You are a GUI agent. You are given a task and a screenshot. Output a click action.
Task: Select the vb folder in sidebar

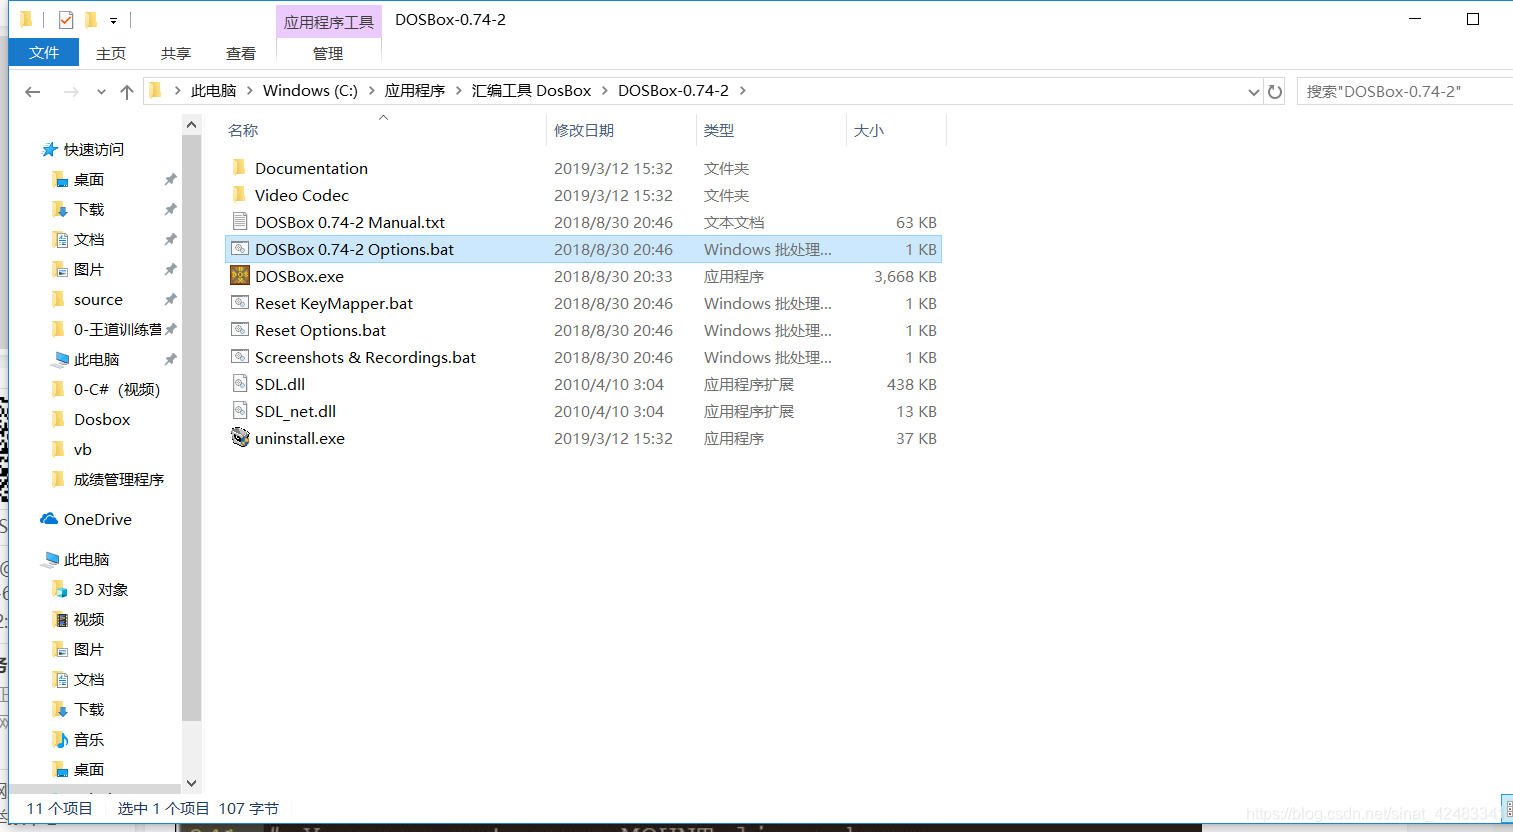click(x=83, y=450)
